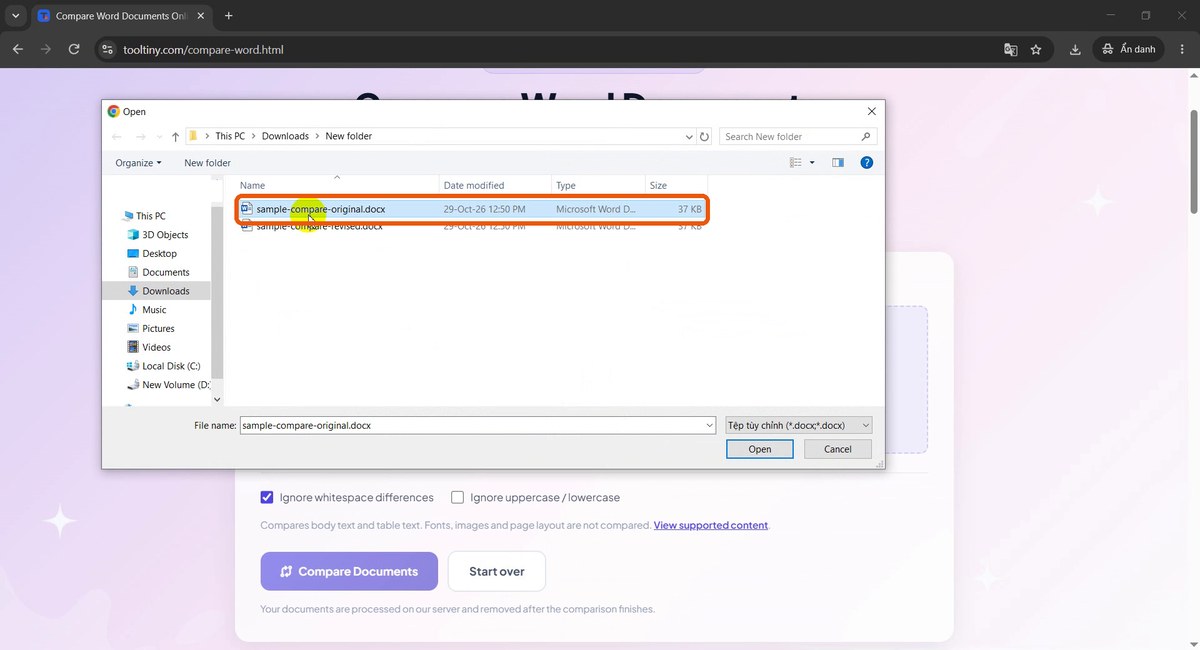Screen dimensions: 1200x650
Task: Go up one folder level
Action: tap(175, 137)
